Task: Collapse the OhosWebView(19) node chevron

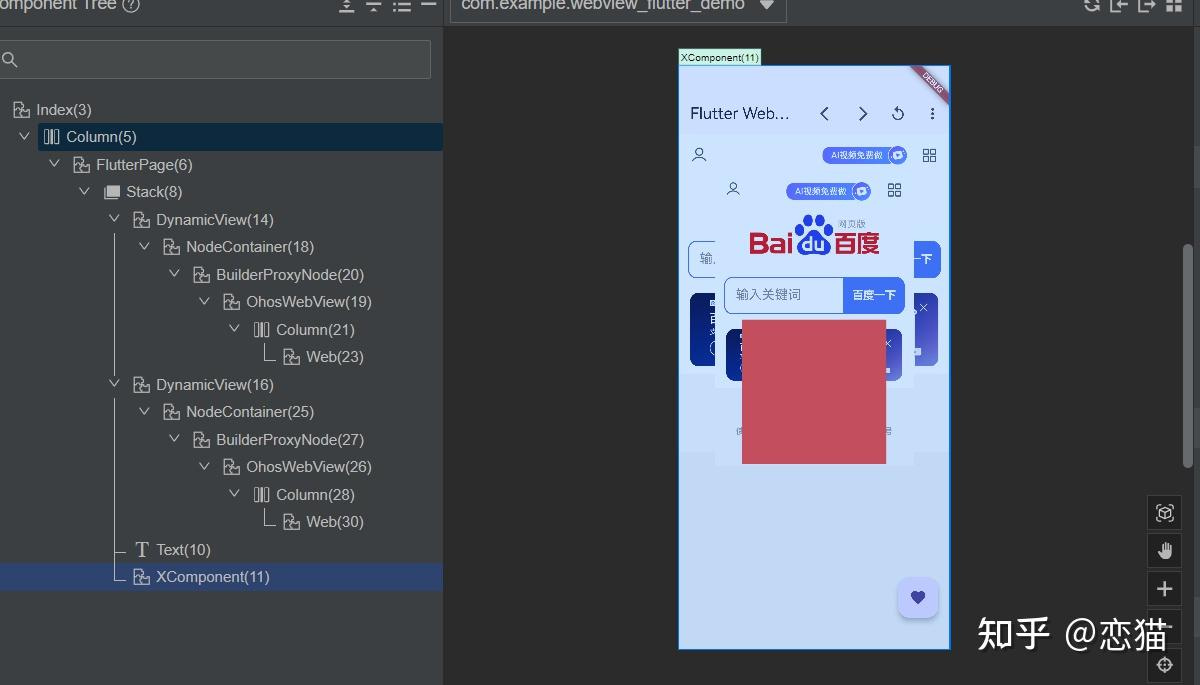Action: tap(205, 301)
